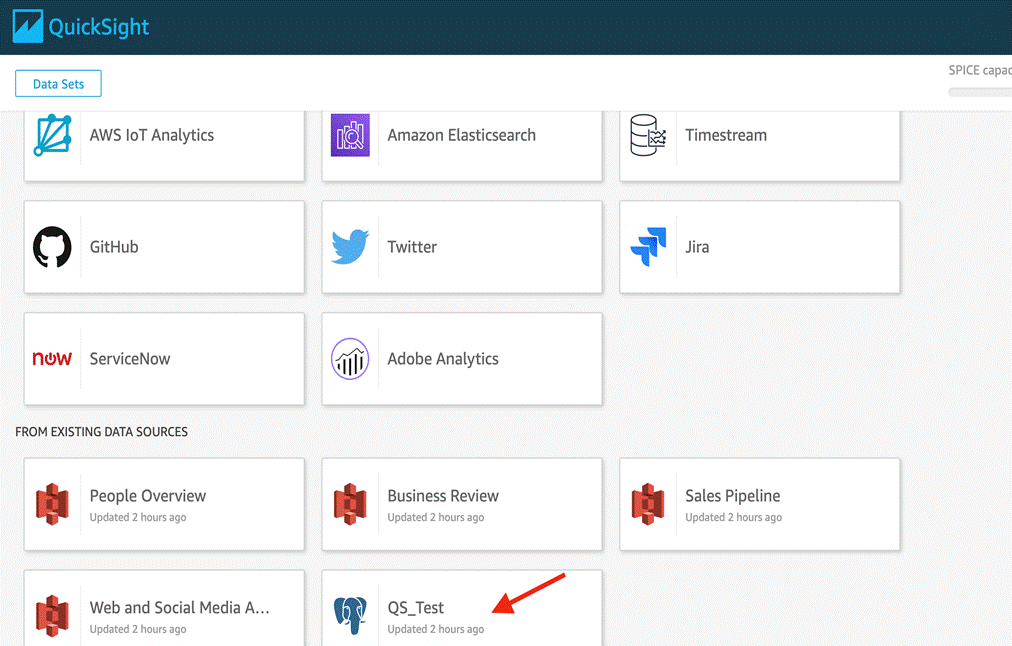Viewport: 1012px width, 646px height.
Task: Click the Business Review S3 icon
Action: click(350, 504)
